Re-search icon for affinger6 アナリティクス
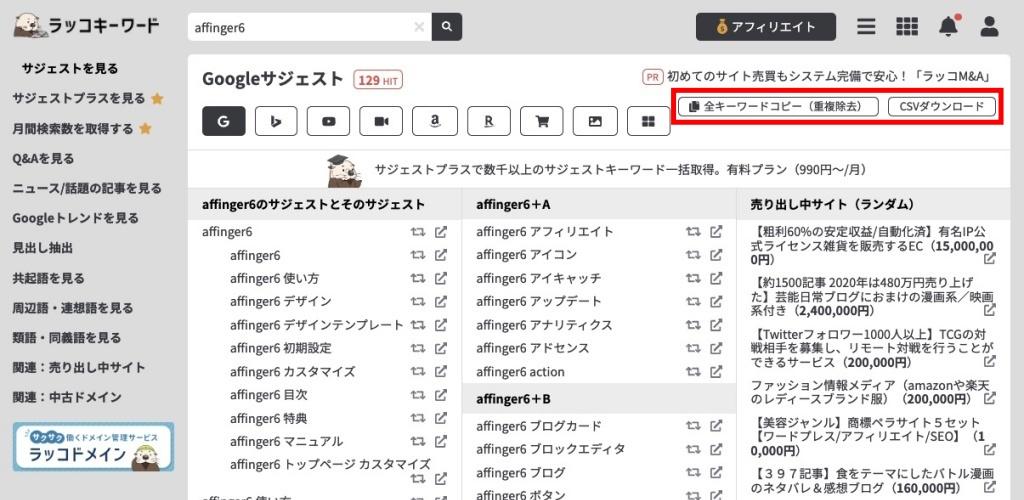 point(693,324)
